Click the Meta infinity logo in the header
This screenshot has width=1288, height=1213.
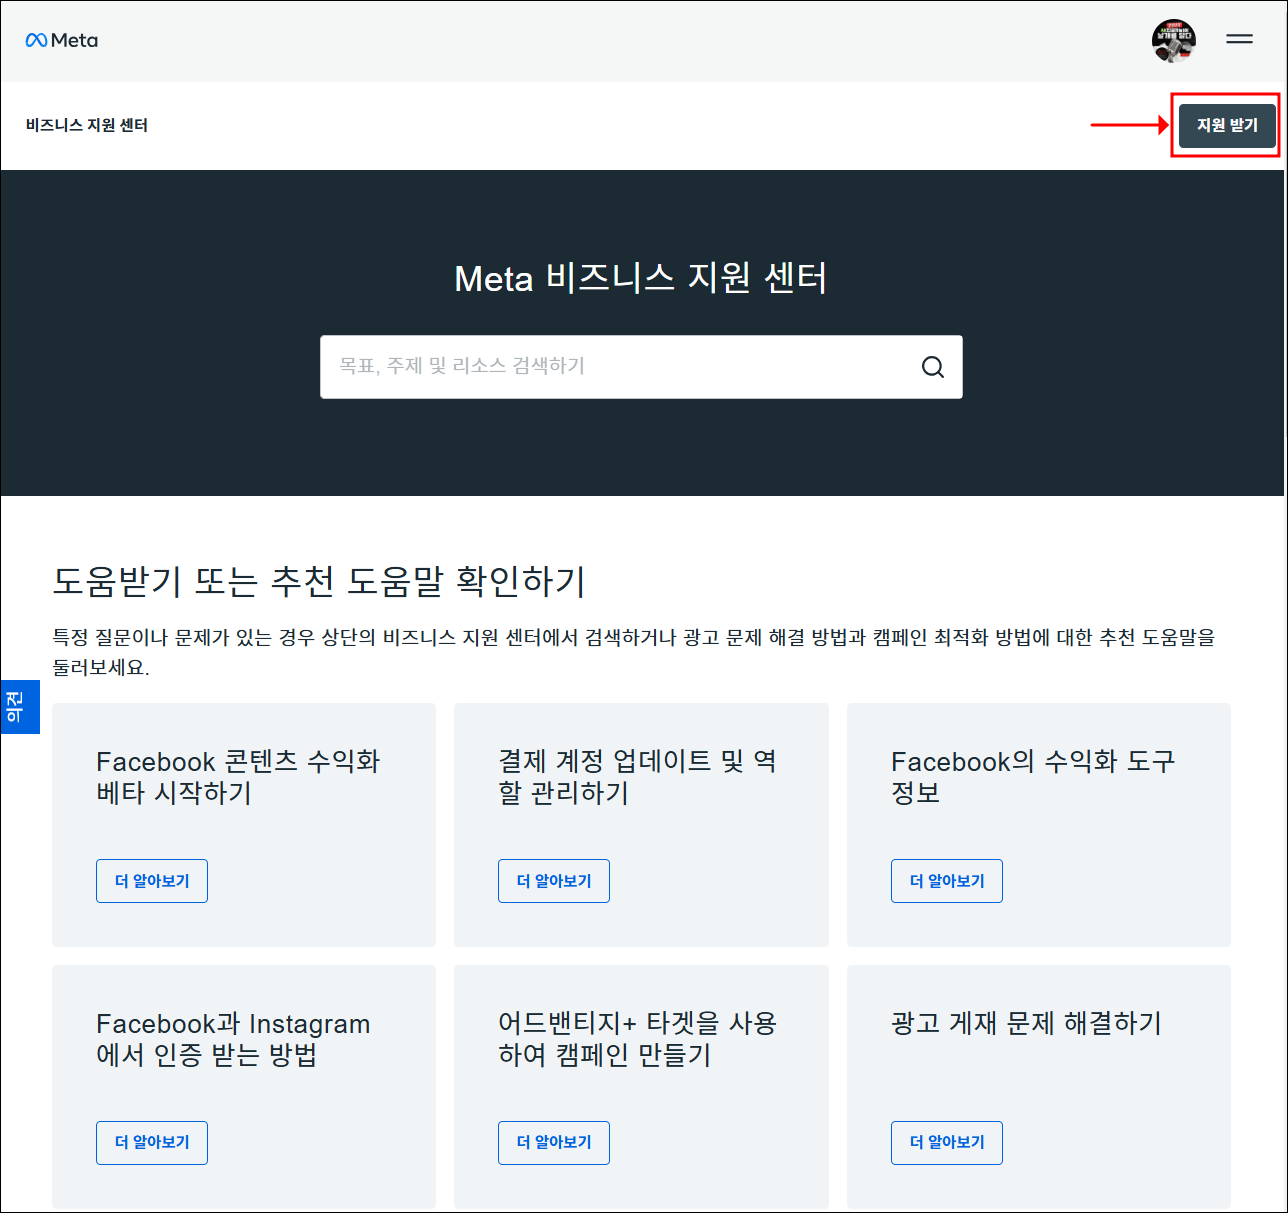point(60,40)
